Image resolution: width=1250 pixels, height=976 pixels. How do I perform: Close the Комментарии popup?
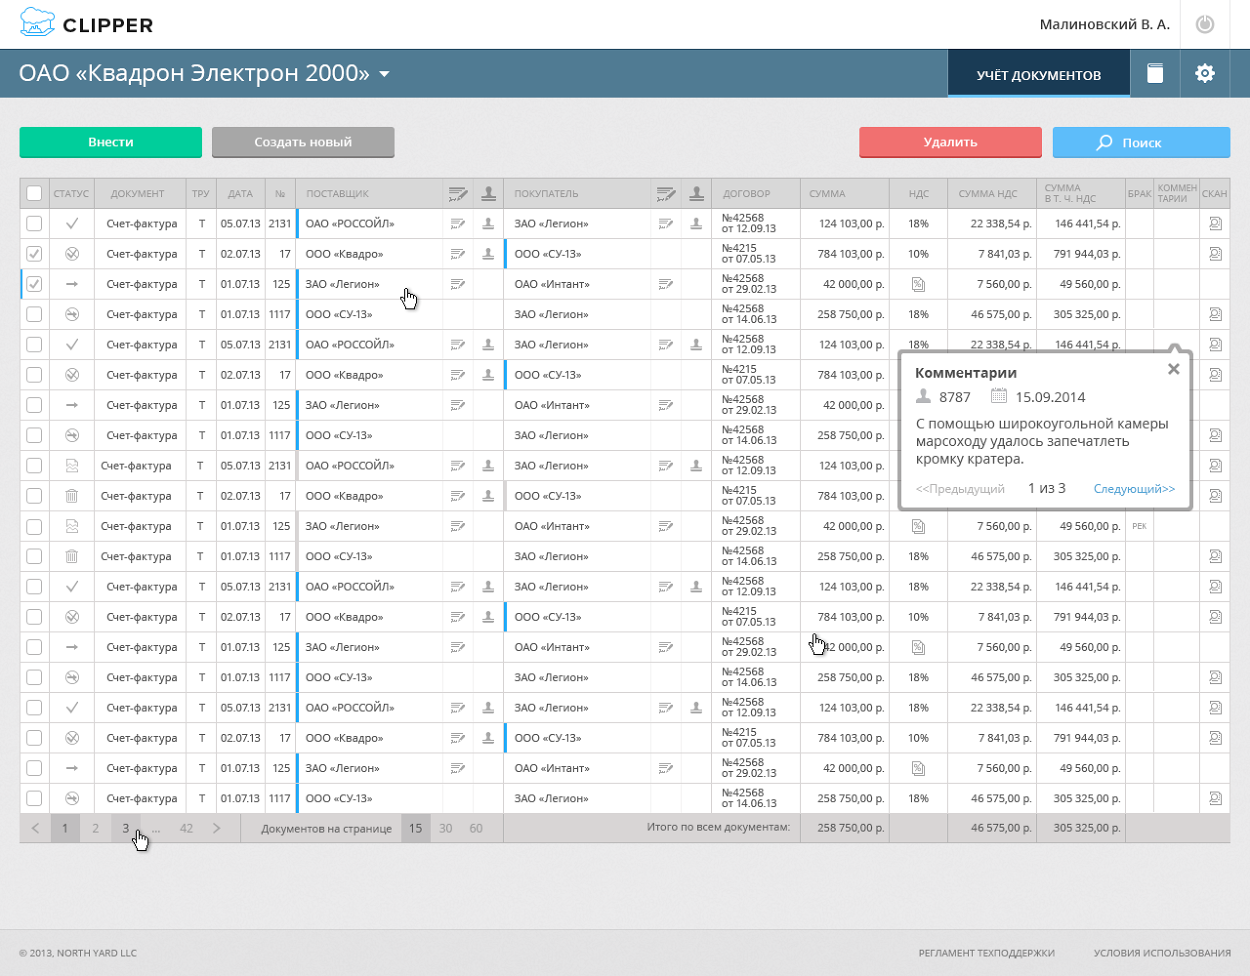1173,369
